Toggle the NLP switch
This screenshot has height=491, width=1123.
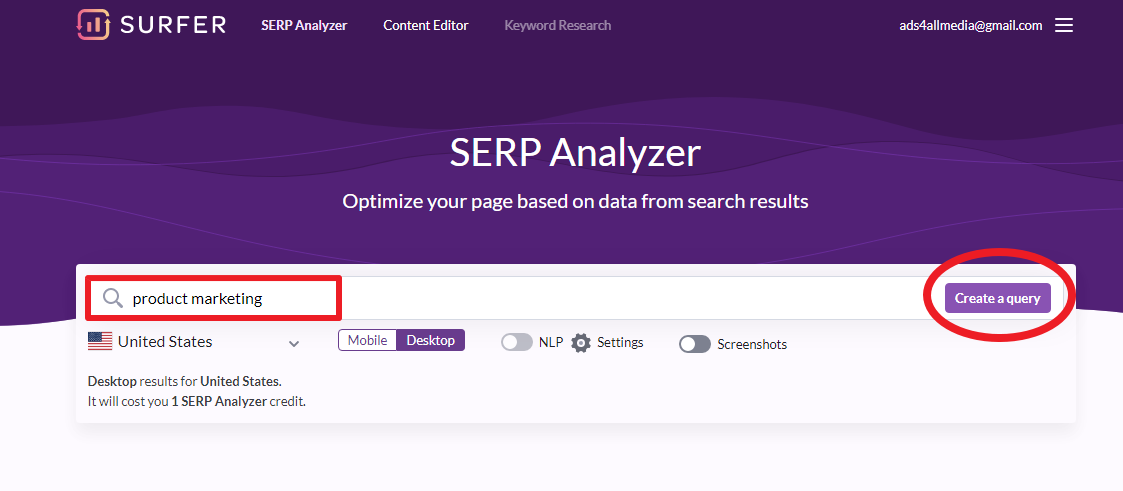point(517,342)
